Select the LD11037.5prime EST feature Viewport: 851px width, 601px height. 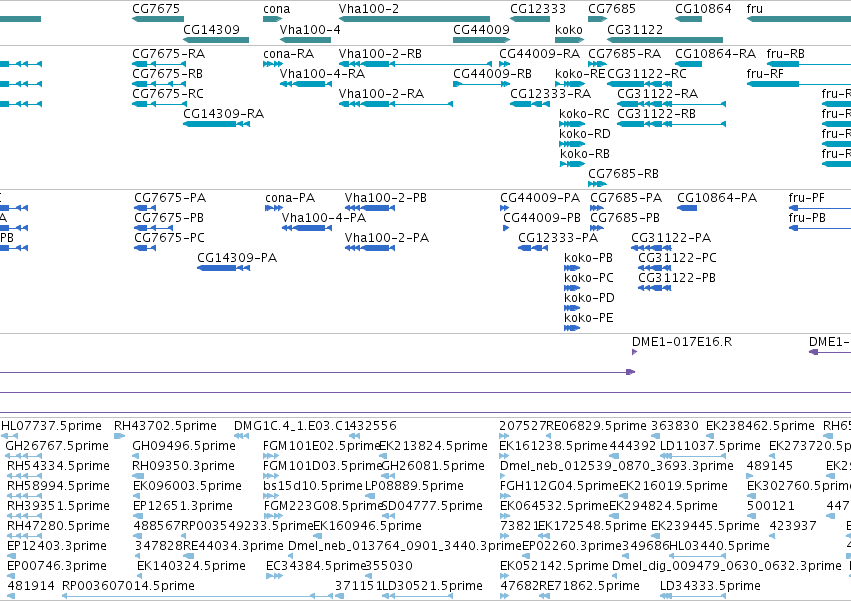(x=693, y=456)
